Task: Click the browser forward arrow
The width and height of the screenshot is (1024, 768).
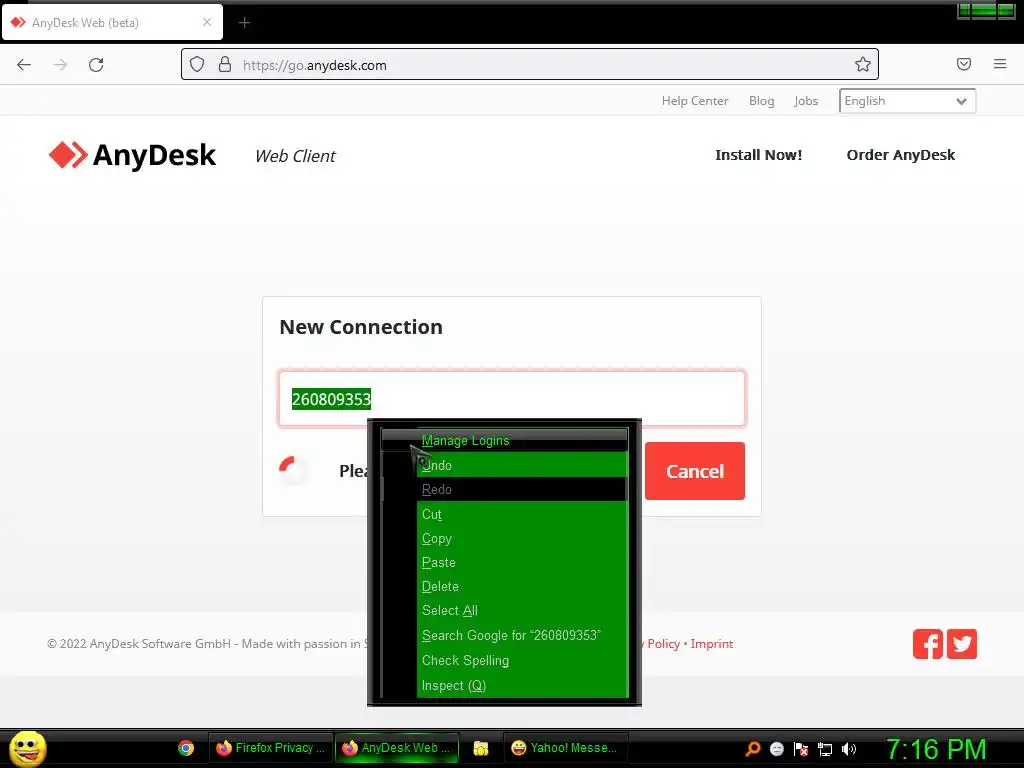Action: [x=60, y=65]
